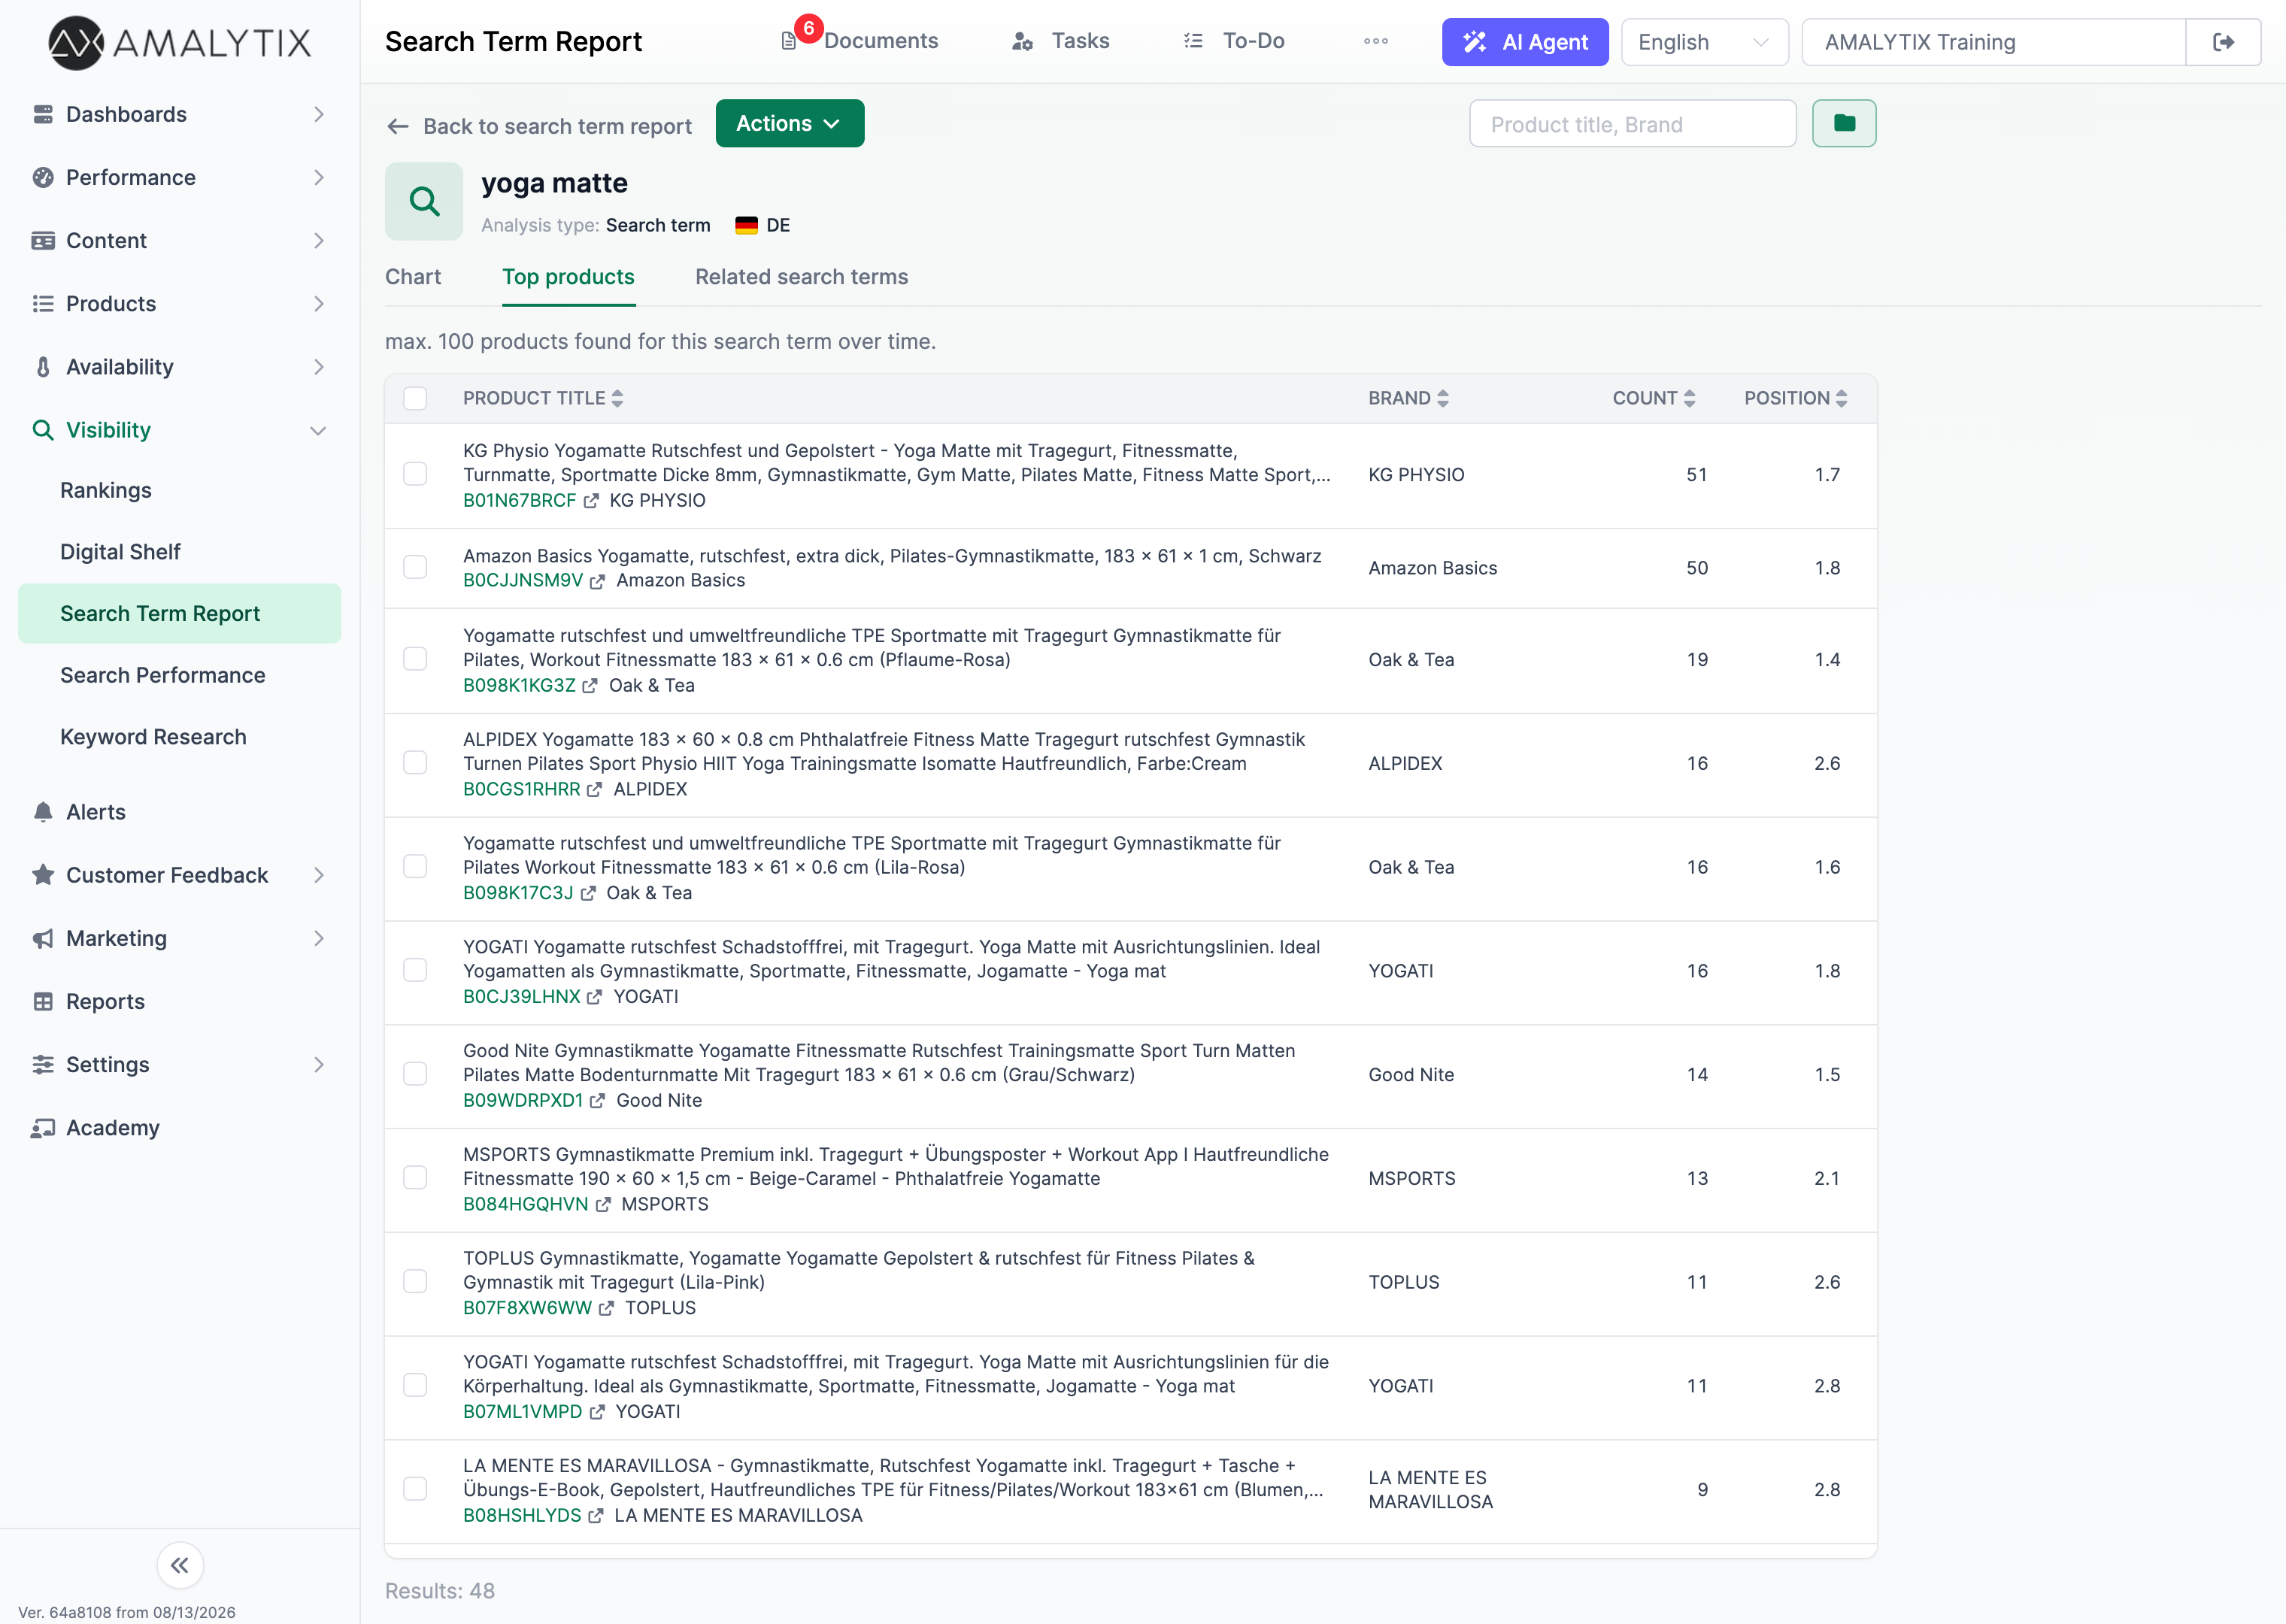Expand the Content menu
Viewport: 2286px width, 1624px height.
click(x=180, y=240)
